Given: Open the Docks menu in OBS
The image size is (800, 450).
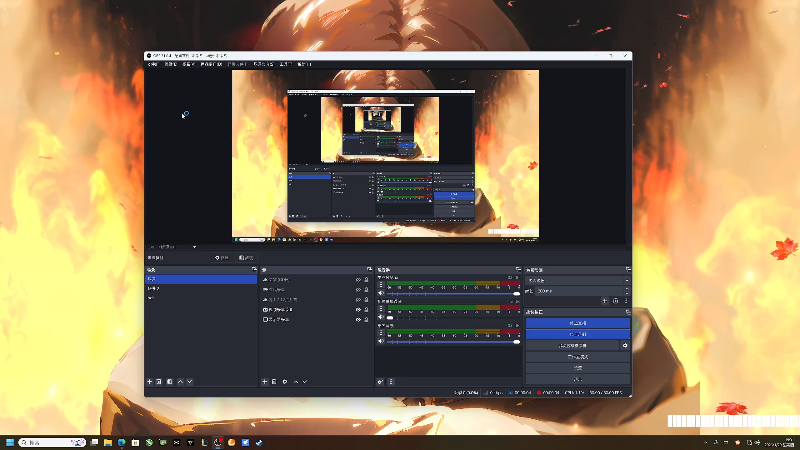Looking at the screenshot, I should point(211,64).
